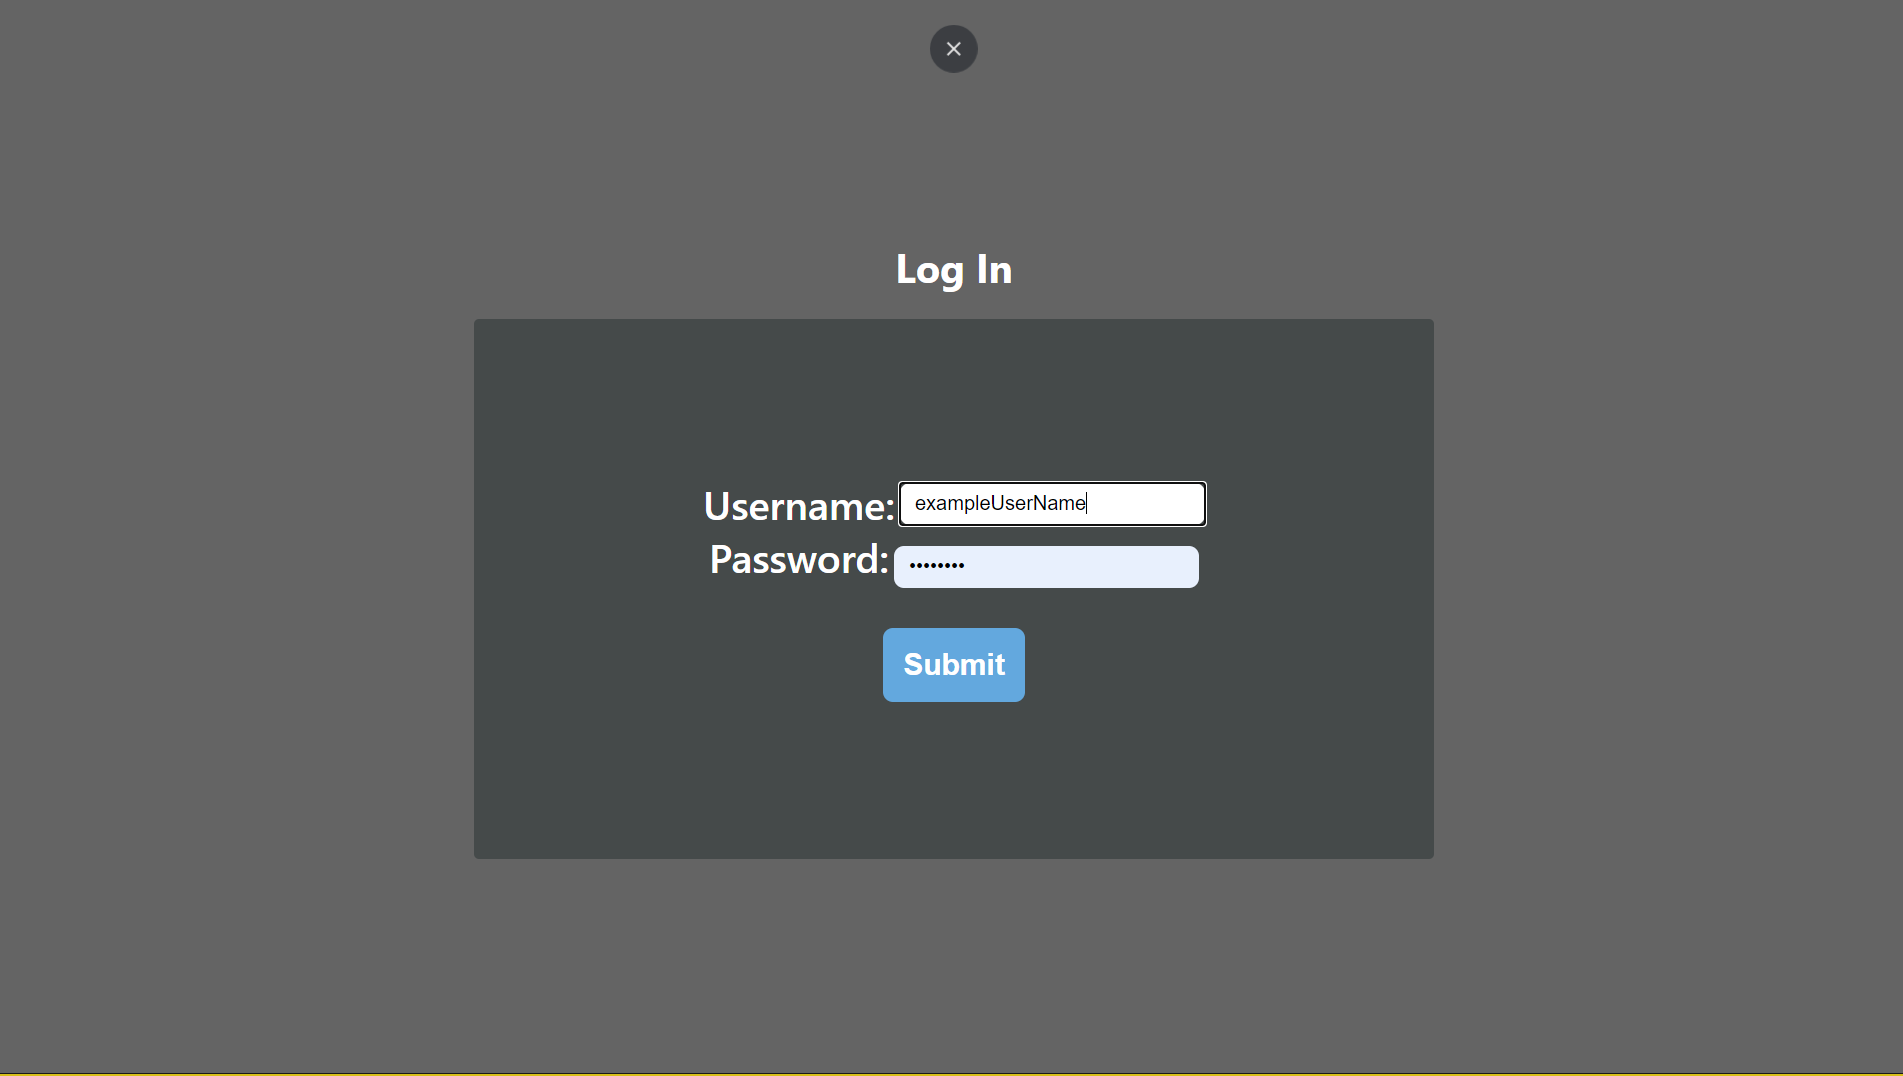Click gray overlay left of form panel
Screen dimensions: 1903x1076
pos(236,588)
